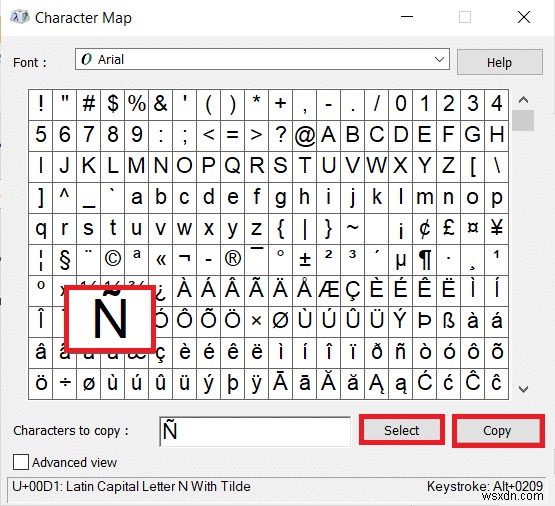
Task: Select the lowercase eth ð cell
Action: click(x=377, y=352)
